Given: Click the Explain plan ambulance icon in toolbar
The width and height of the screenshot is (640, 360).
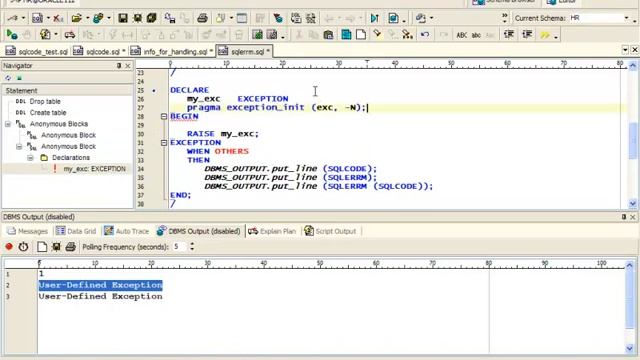Looking at the screenshot, I should [x=70, y=35].
